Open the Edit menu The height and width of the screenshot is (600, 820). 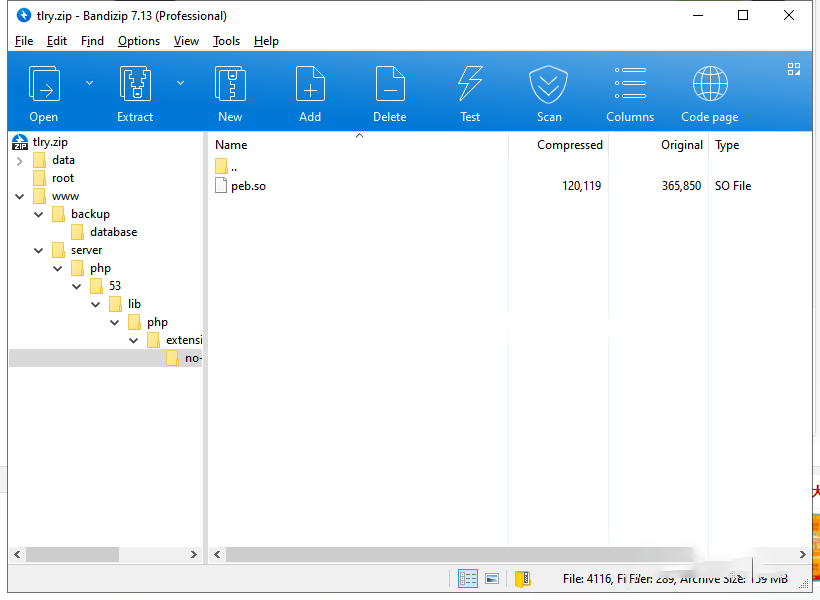[56, 41]
